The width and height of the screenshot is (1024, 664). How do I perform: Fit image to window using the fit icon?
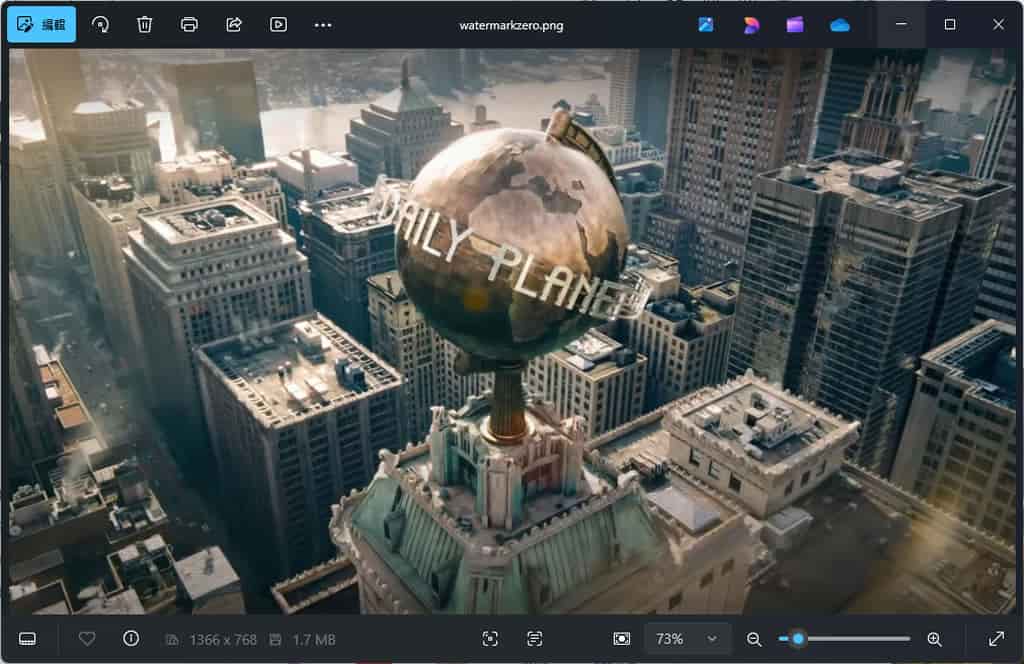click(x=622, y=639)
